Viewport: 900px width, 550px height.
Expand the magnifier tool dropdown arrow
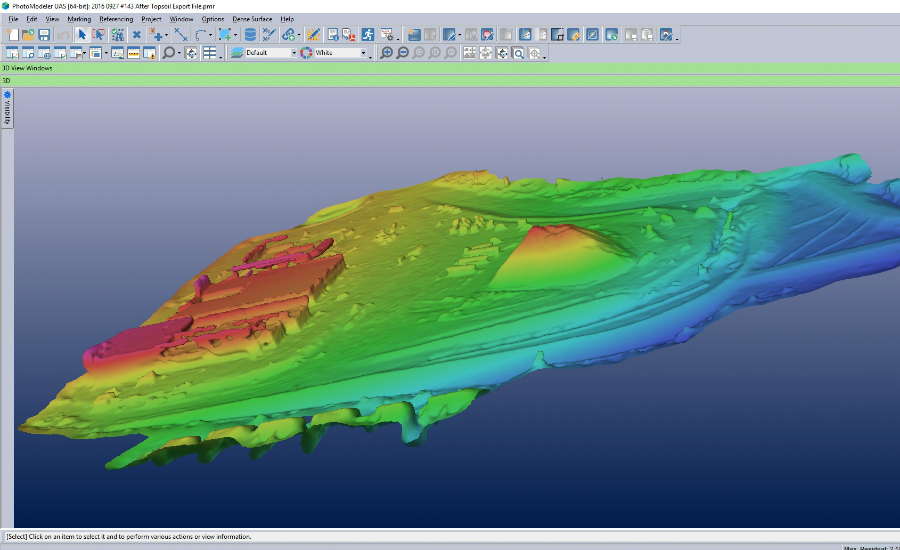tap(177, 53)
